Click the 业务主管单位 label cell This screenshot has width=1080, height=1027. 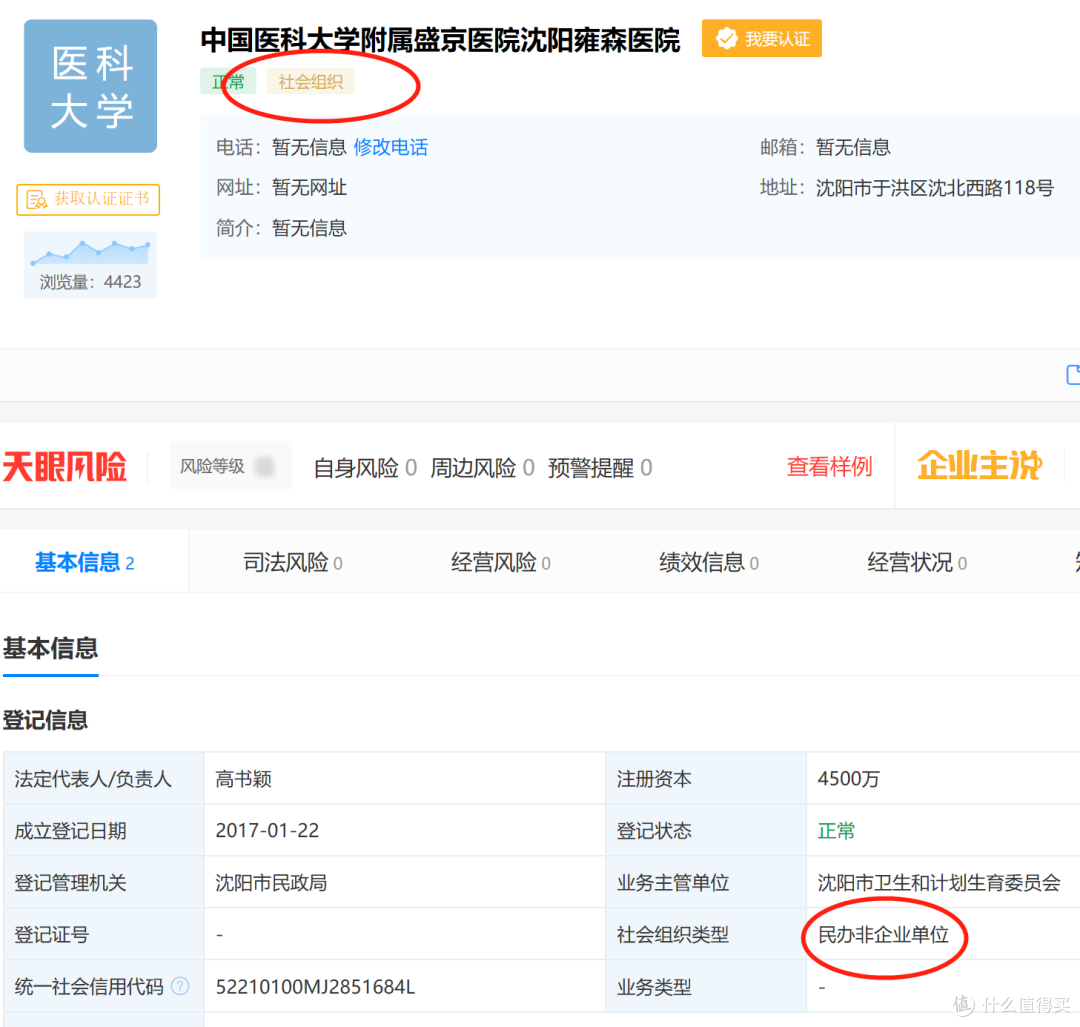tap(705, 882)
